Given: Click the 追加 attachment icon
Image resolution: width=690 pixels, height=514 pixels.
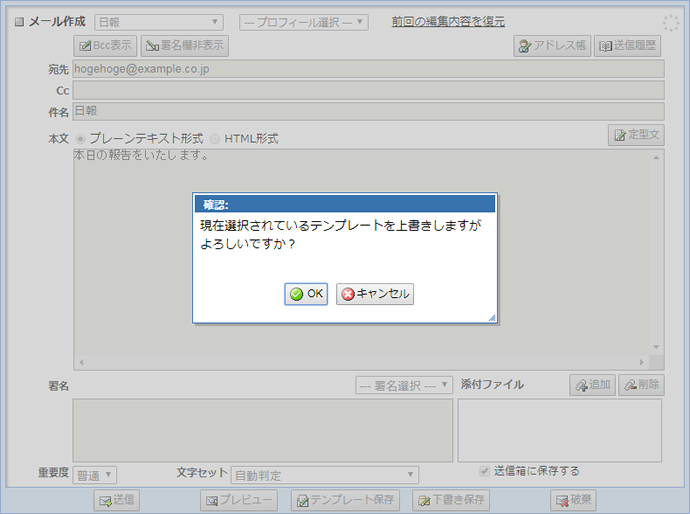Looking at the screenshot, I should point(581,386).
